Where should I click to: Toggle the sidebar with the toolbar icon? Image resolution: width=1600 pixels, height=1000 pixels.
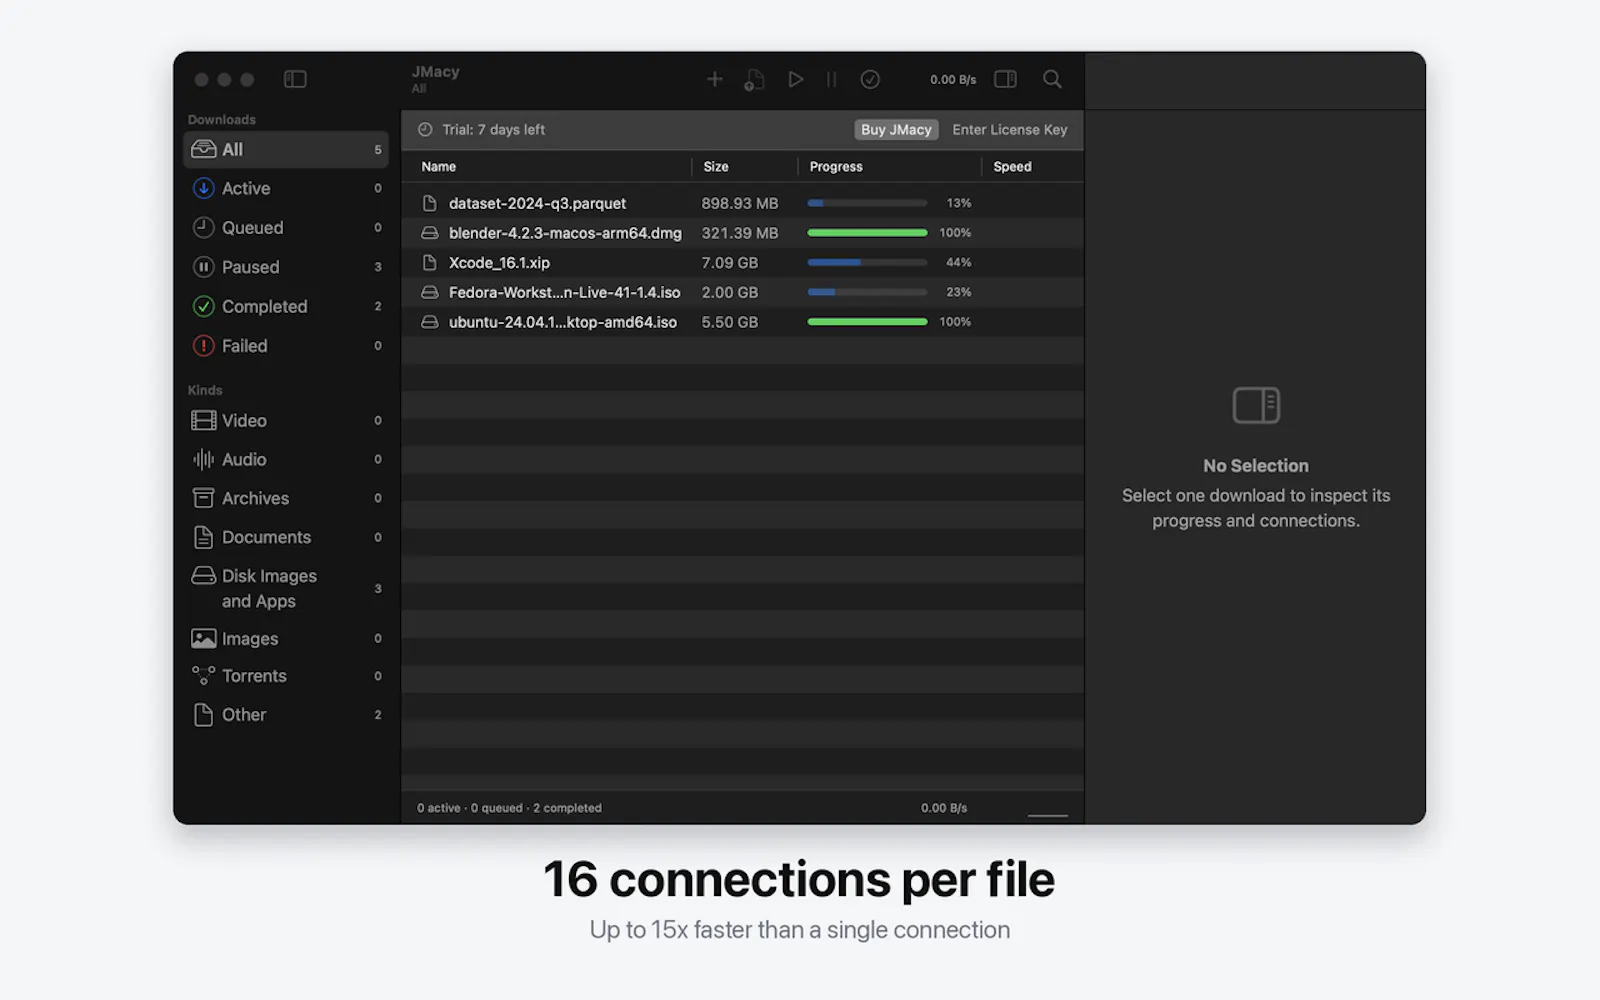pos(295,79)
